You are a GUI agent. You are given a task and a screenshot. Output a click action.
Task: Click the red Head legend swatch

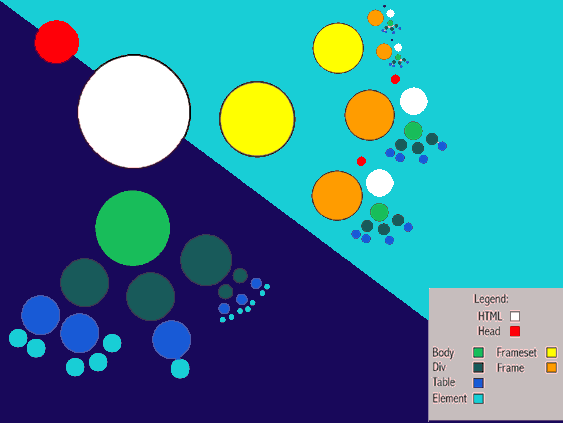tap(515, 331)
